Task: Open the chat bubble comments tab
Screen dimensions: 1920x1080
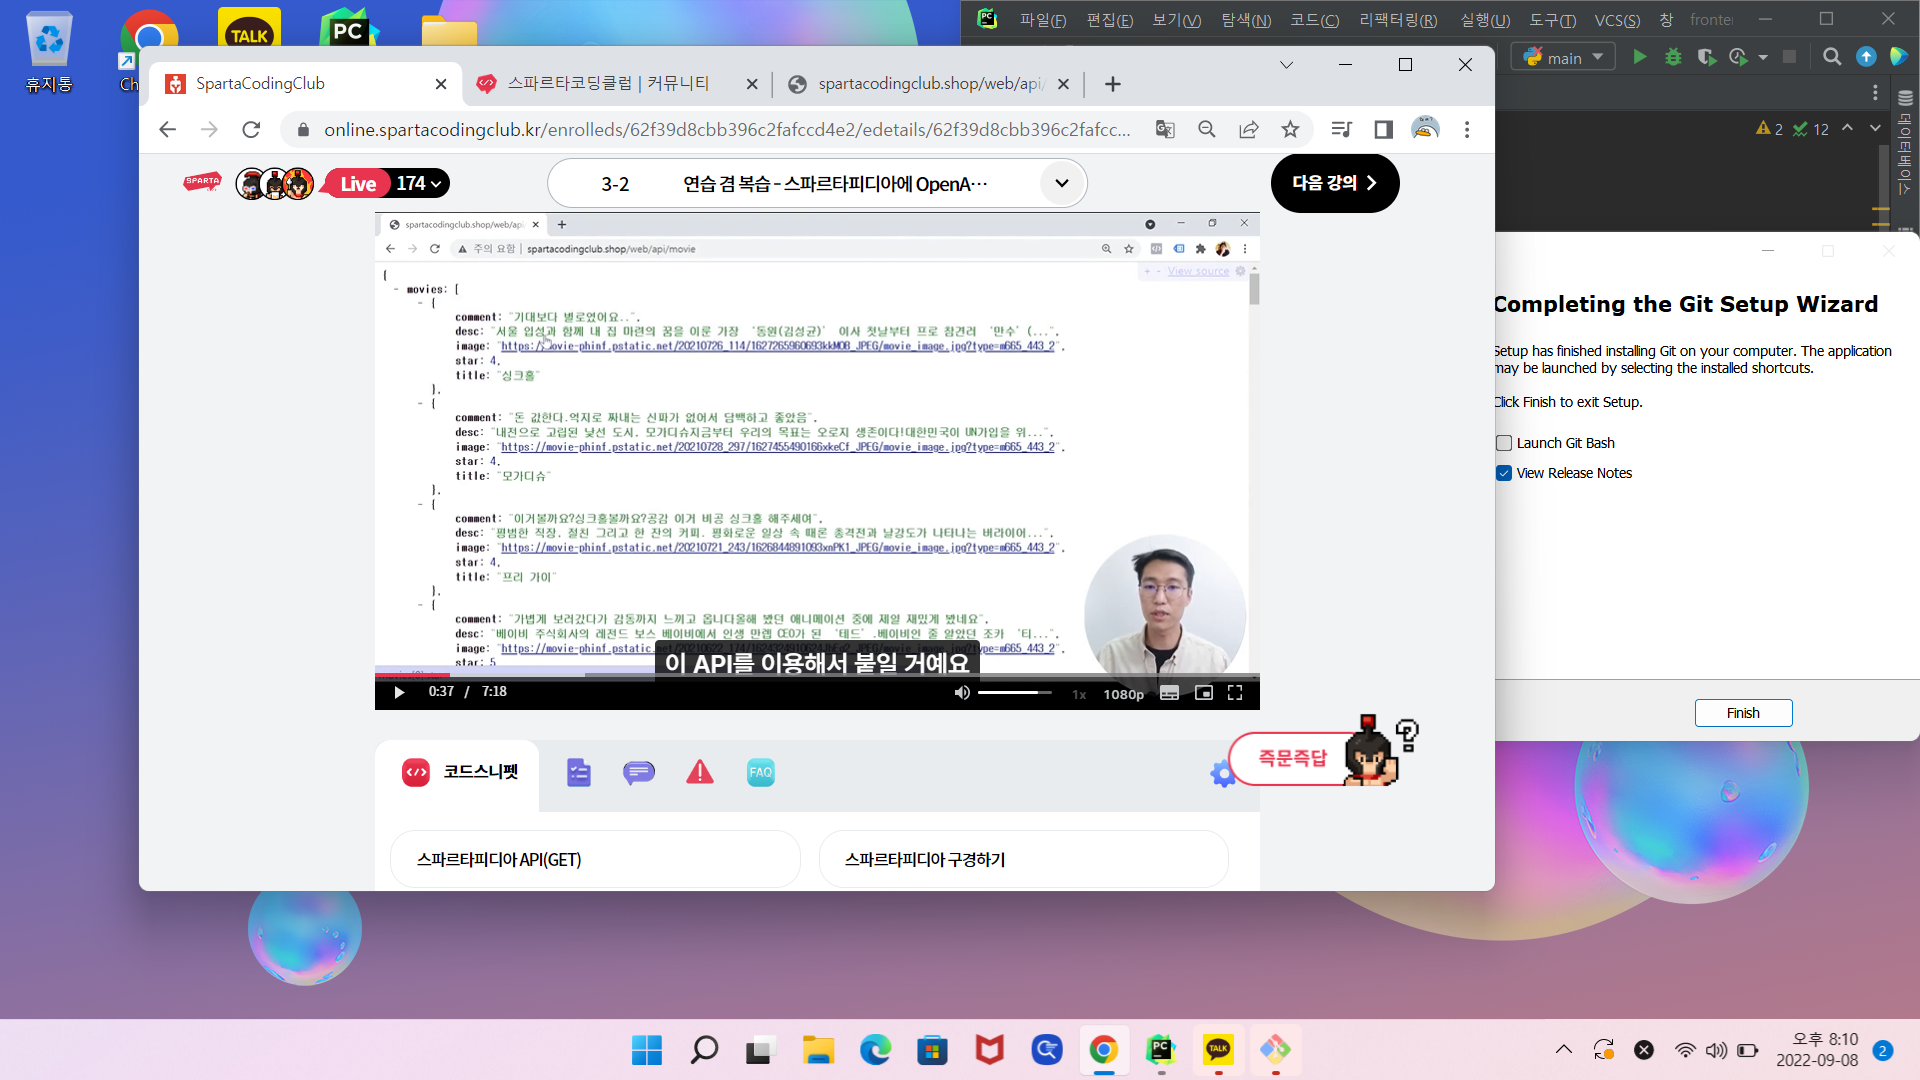Action: point(638,772)
